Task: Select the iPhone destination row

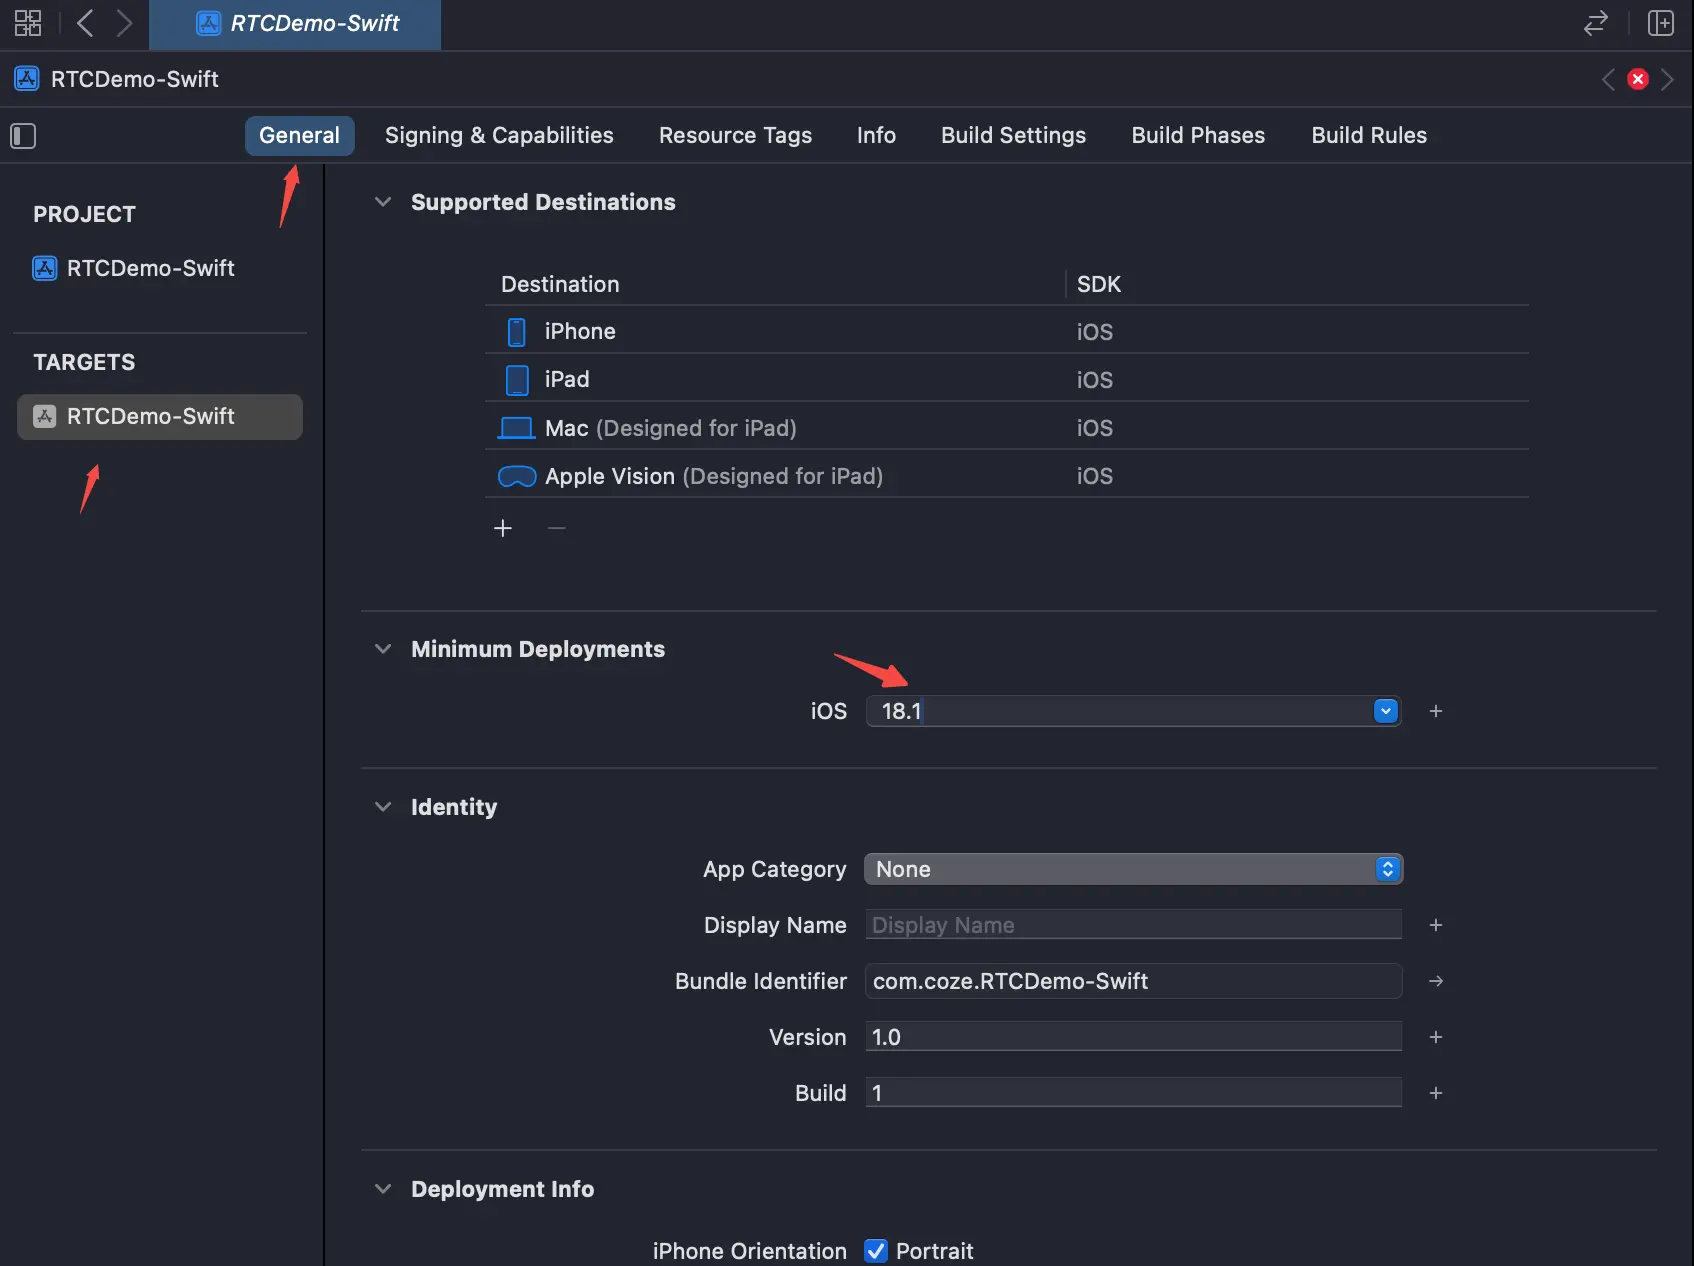Action: click(1007, 332)
